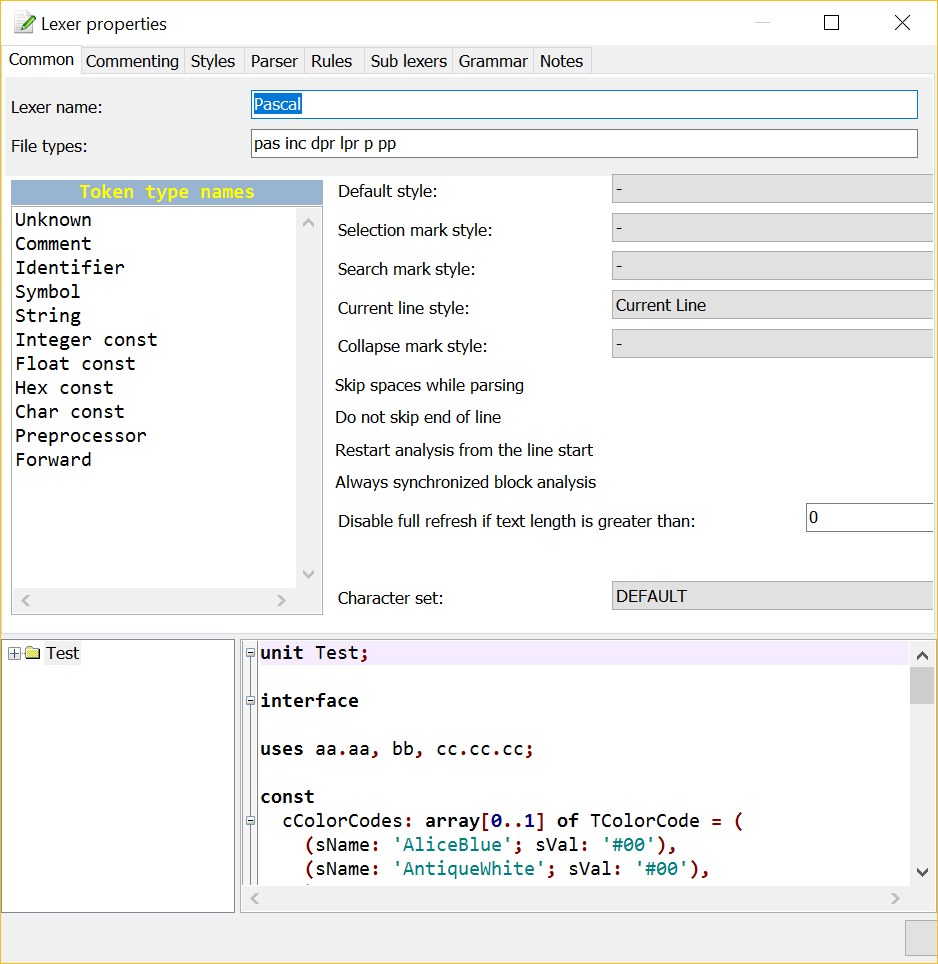
Task: Expand the Test tree node
Action: 14,654
